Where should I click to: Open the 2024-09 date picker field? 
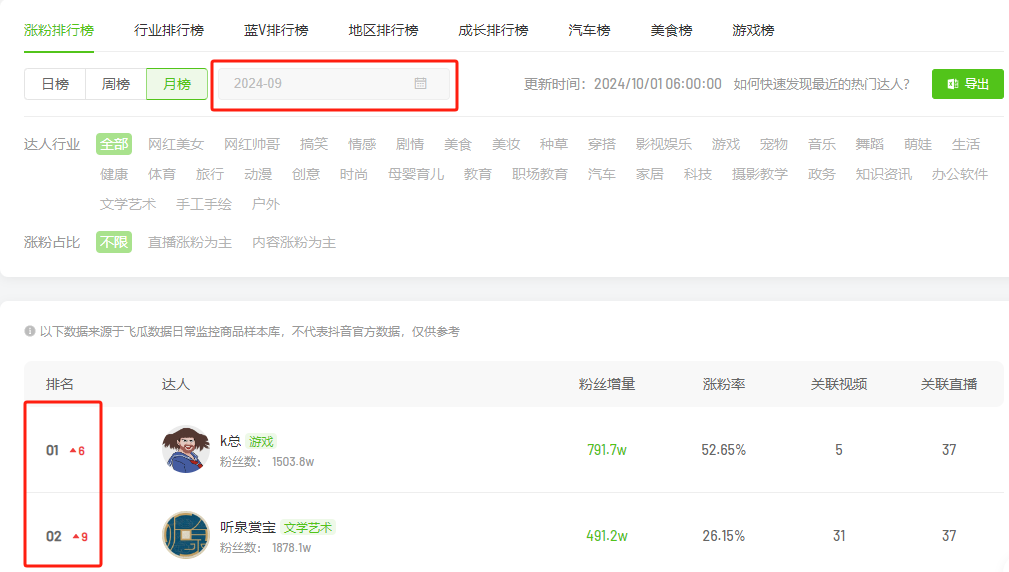tap(320, 84)
